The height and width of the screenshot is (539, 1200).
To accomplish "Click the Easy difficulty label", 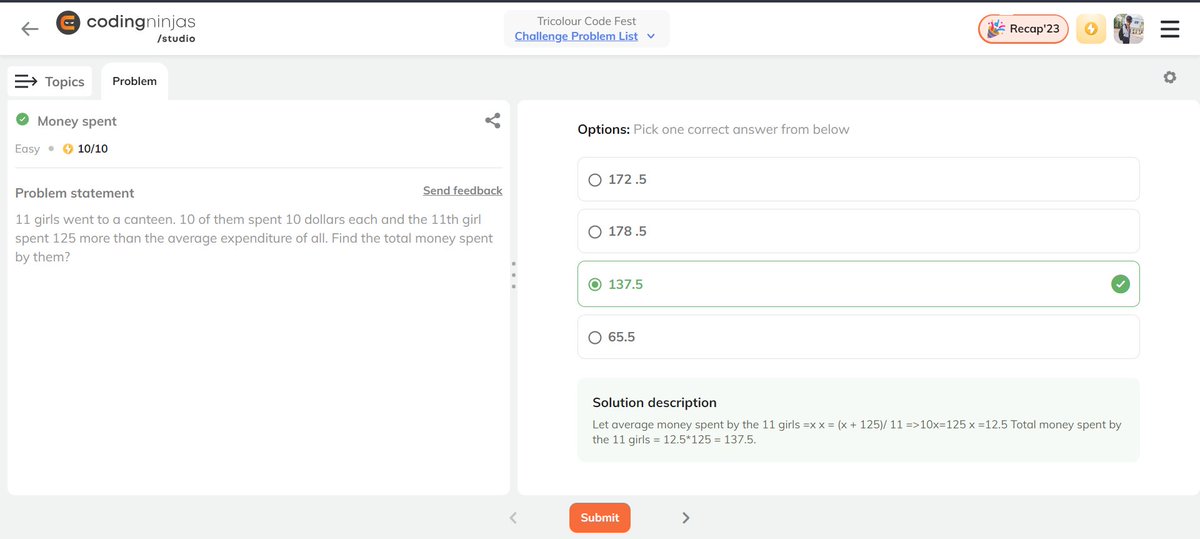I will point(28,149).
